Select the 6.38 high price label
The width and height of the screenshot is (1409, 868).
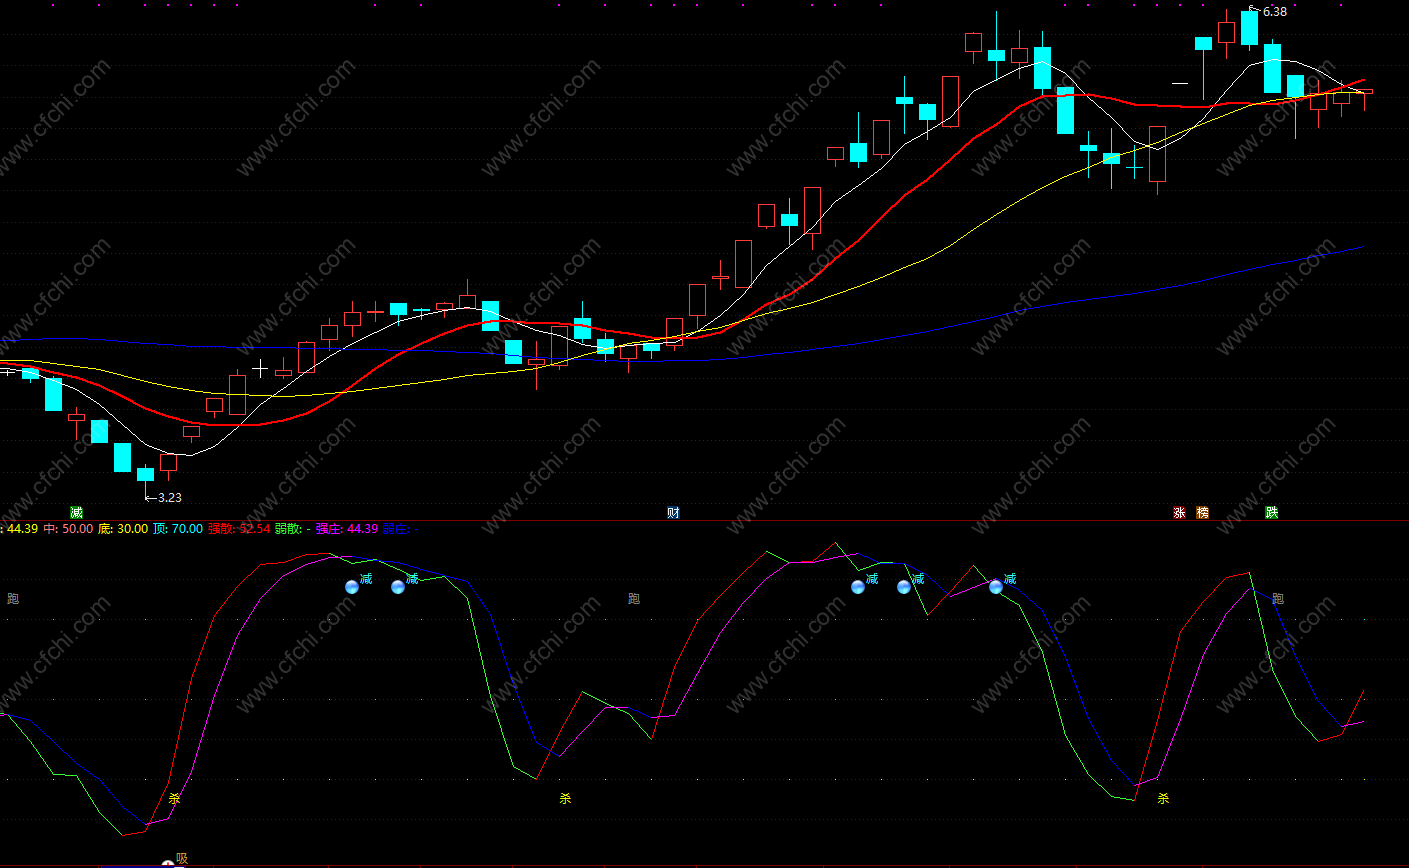coord(1275,12)
